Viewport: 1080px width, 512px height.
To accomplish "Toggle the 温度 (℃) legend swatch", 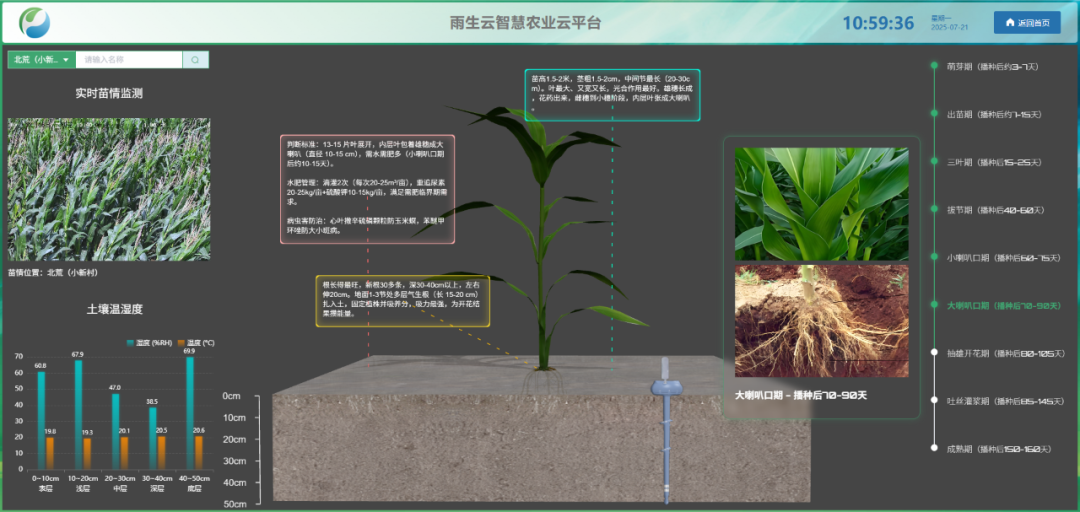I will (x=182, y=342).
